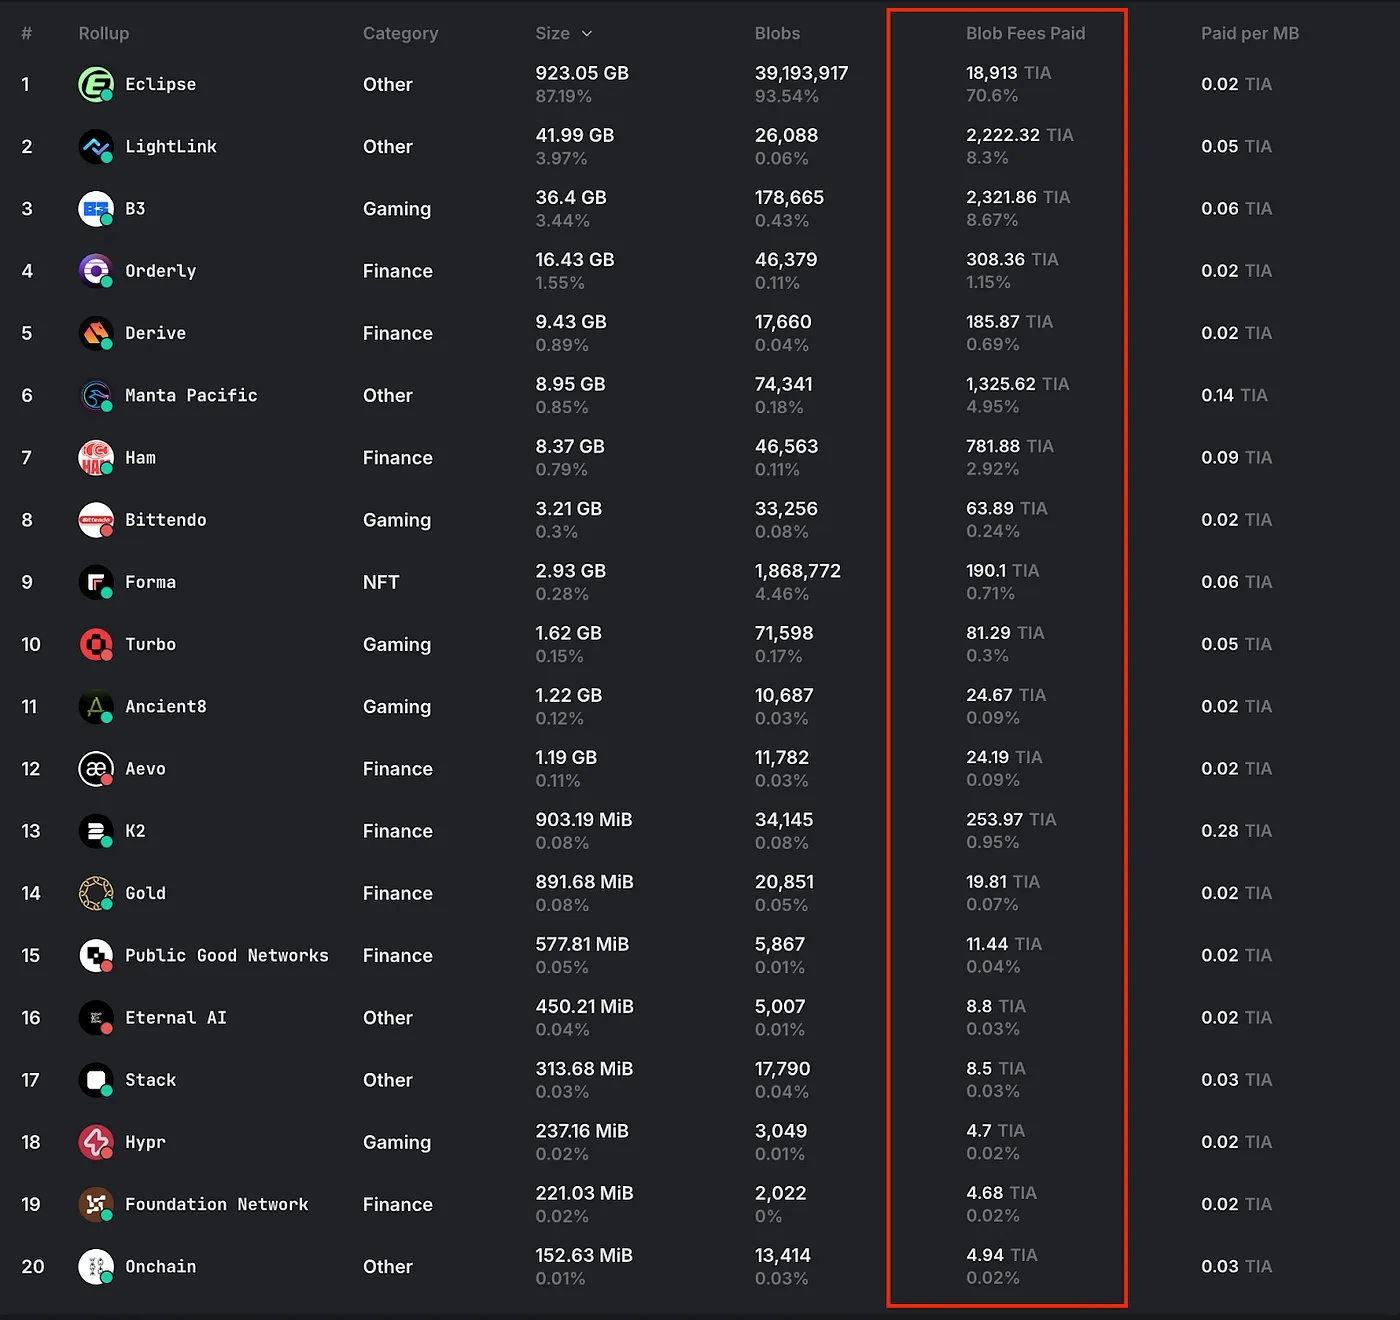Click the Derive rollup logo icon
This screenshot has height=1320, width=1400.
click(96, 333)
